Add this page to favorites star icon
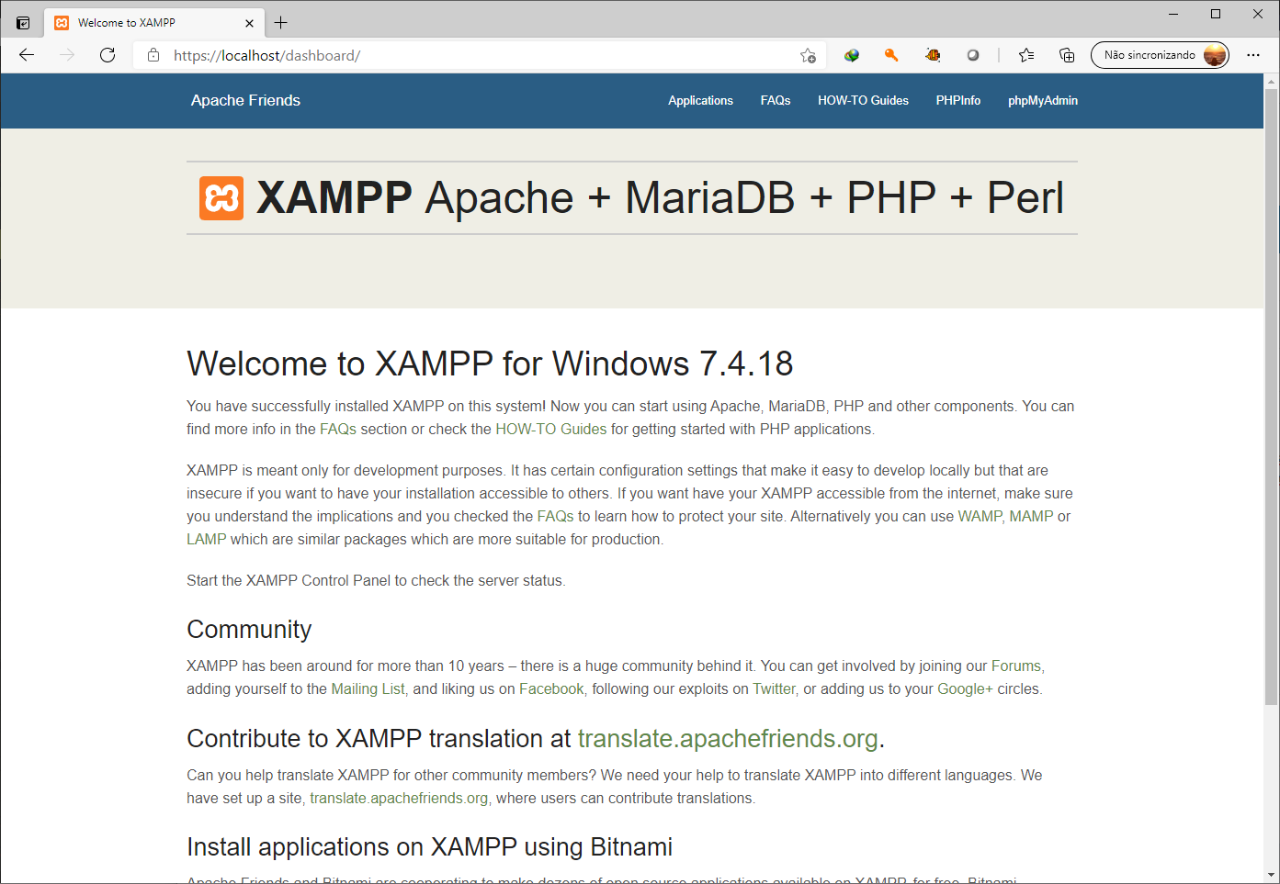 808,56
